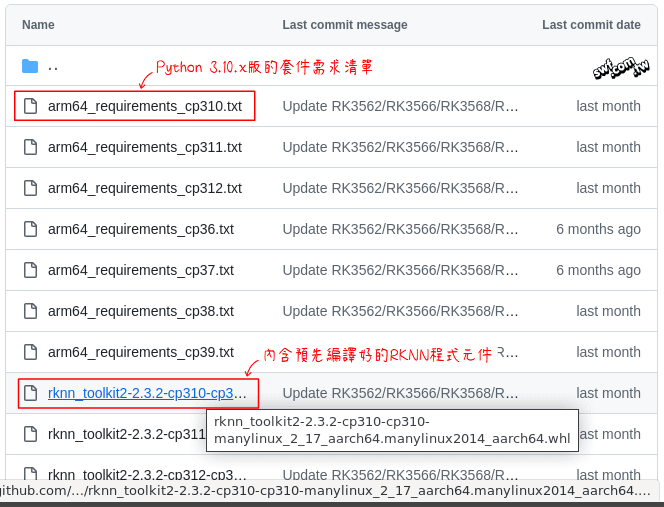The width and height of the screenshot is (664, 507).
Task: Open arm64_requirements_cp310.txt
Action: coord(145,106)
